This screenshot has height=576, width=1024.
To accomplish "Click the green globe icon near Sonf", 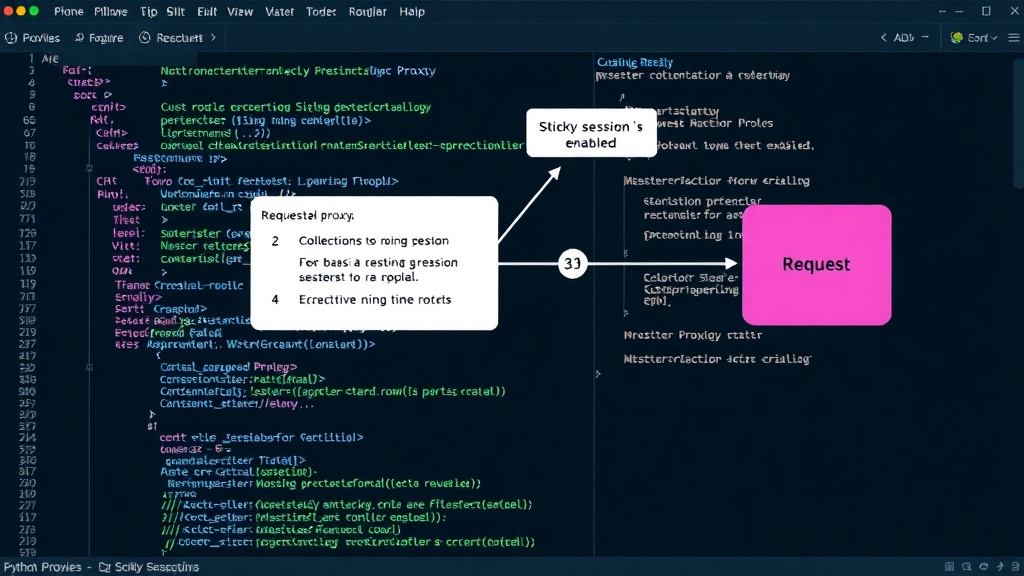I will pyautogui.click(x=957, y=38).
